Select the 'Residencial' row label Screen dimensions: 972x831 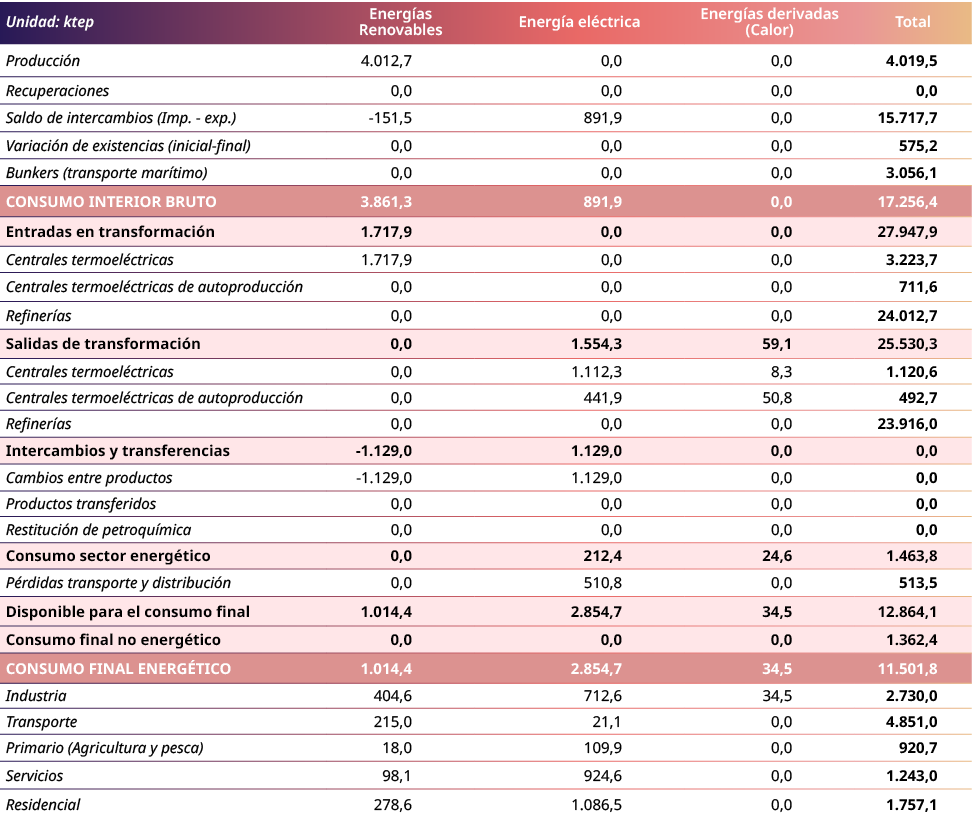[x=43, y=805]
